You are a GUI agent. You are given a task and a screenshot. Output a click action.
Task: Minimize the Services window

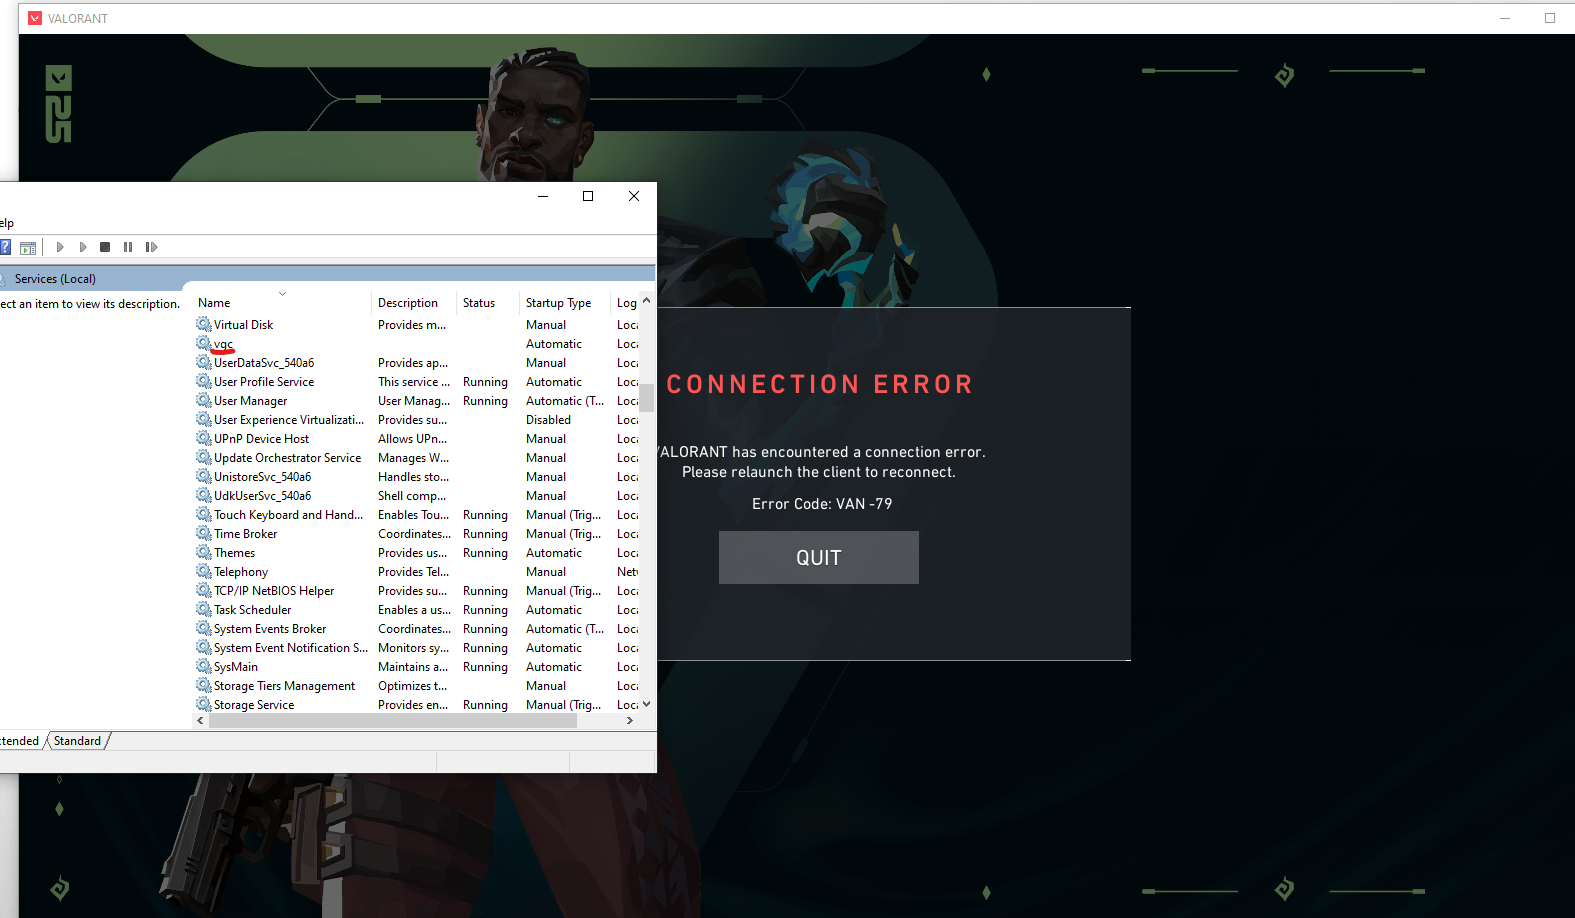click(543, 196)
